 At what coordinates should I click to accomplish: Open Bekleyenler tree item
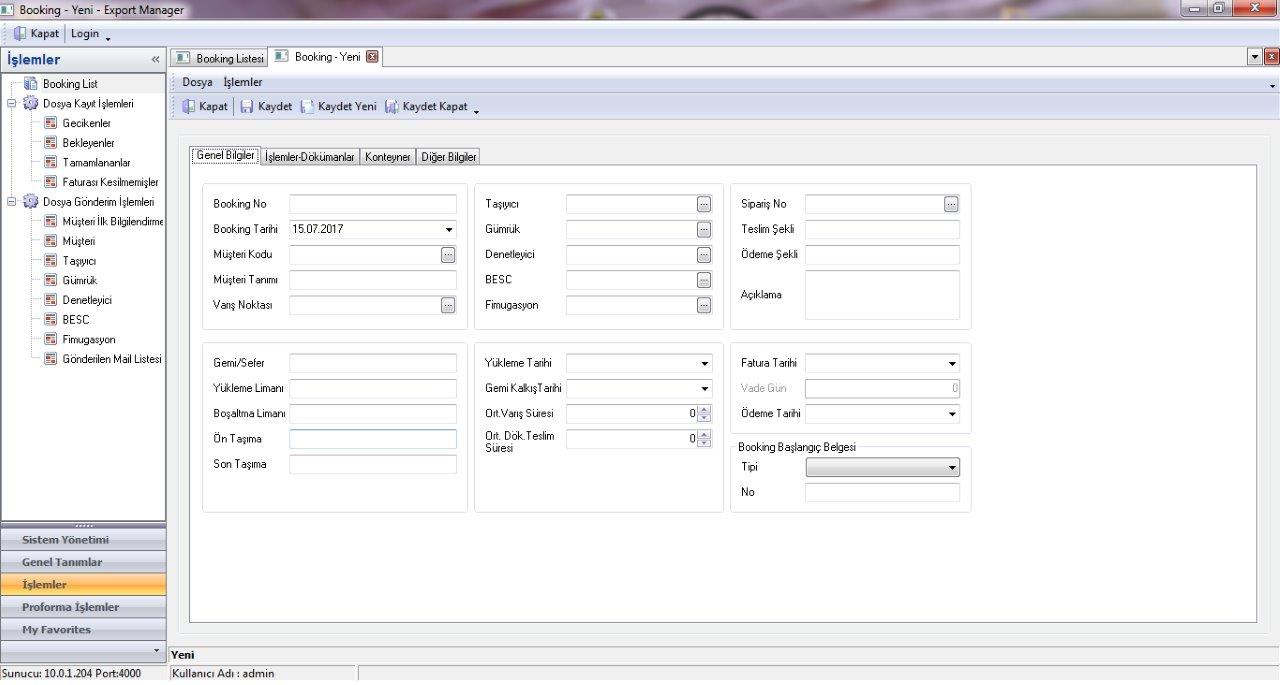[88, 143]
